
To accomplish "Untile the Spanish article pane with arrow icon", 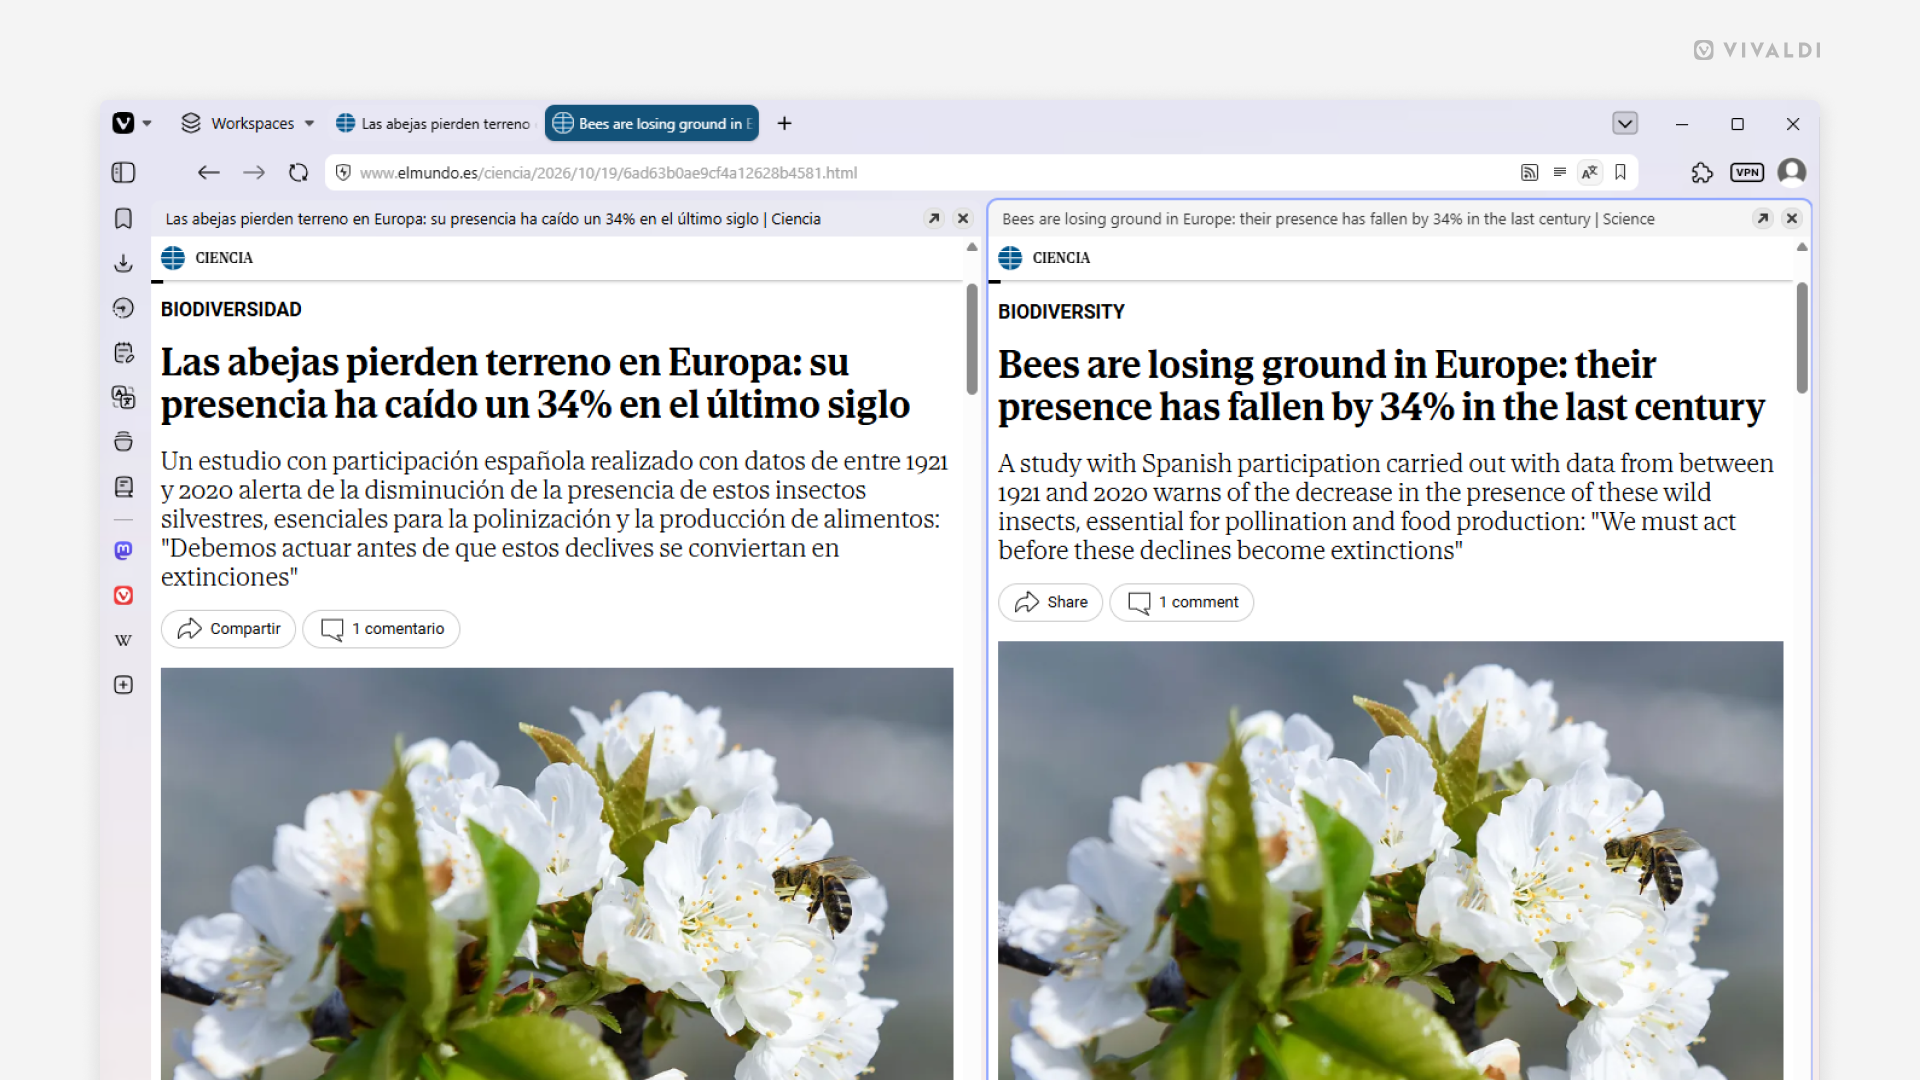I will point(934,218).
